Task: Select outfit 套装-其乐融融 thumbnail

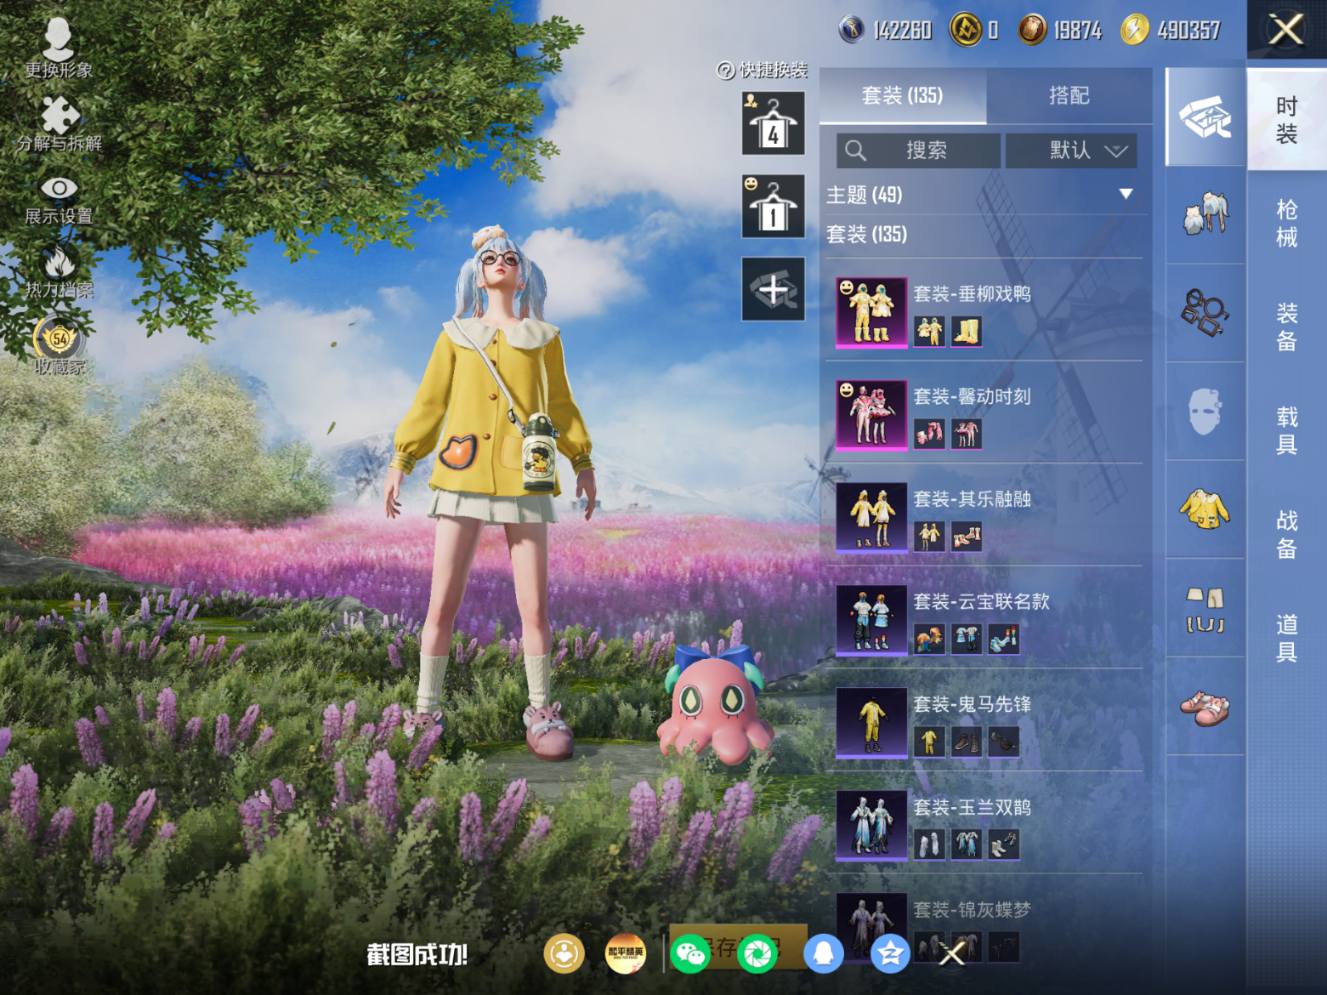Action: click(871, 518)
